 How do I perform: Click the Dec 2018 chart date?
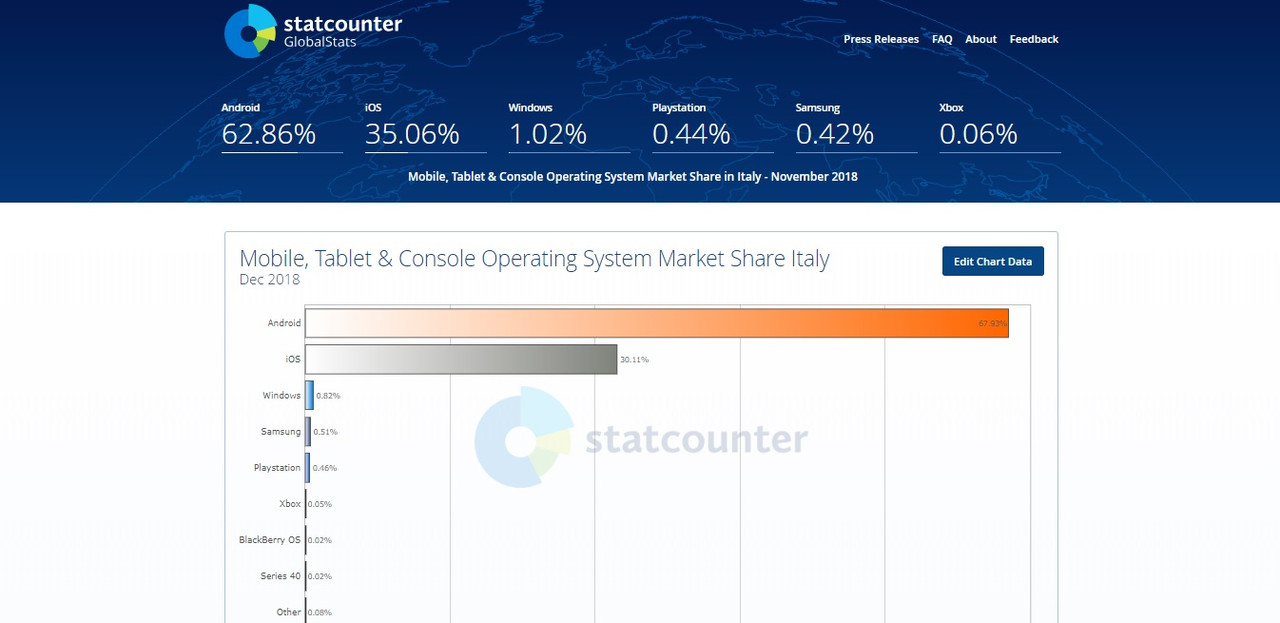coord(270,280)
